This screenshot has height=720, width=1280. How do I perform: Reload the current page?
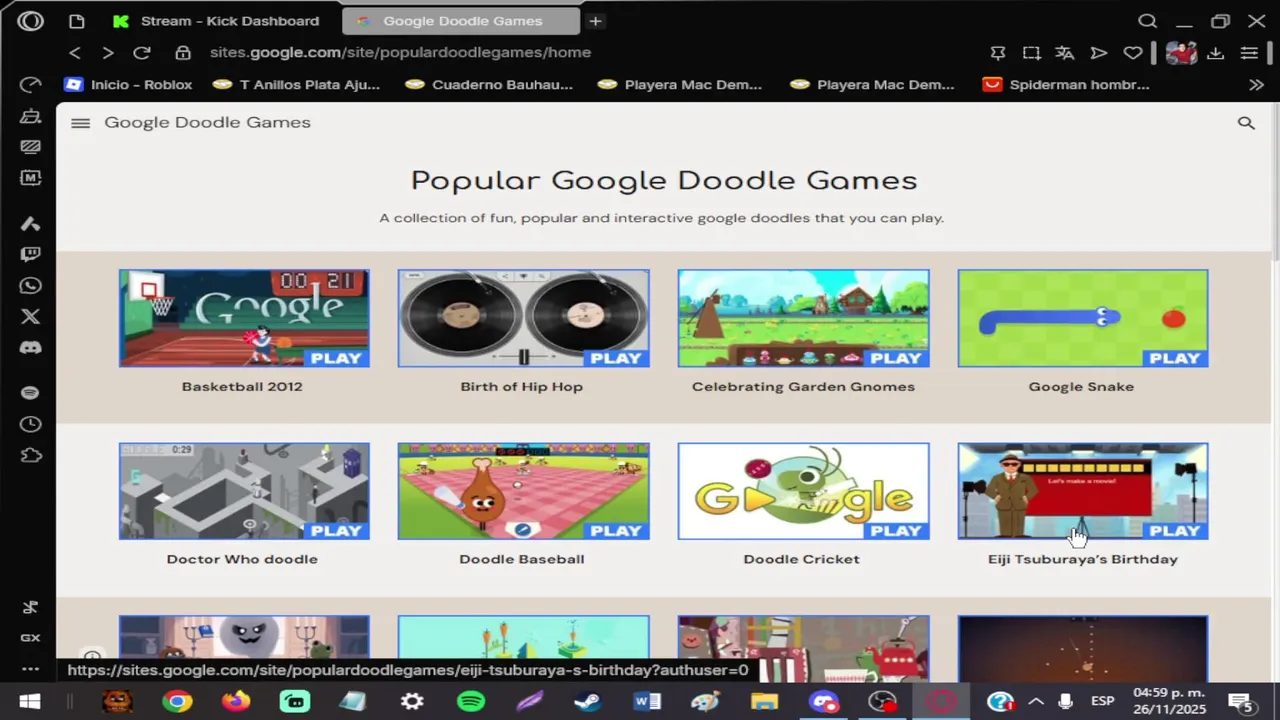pos(142,52)
